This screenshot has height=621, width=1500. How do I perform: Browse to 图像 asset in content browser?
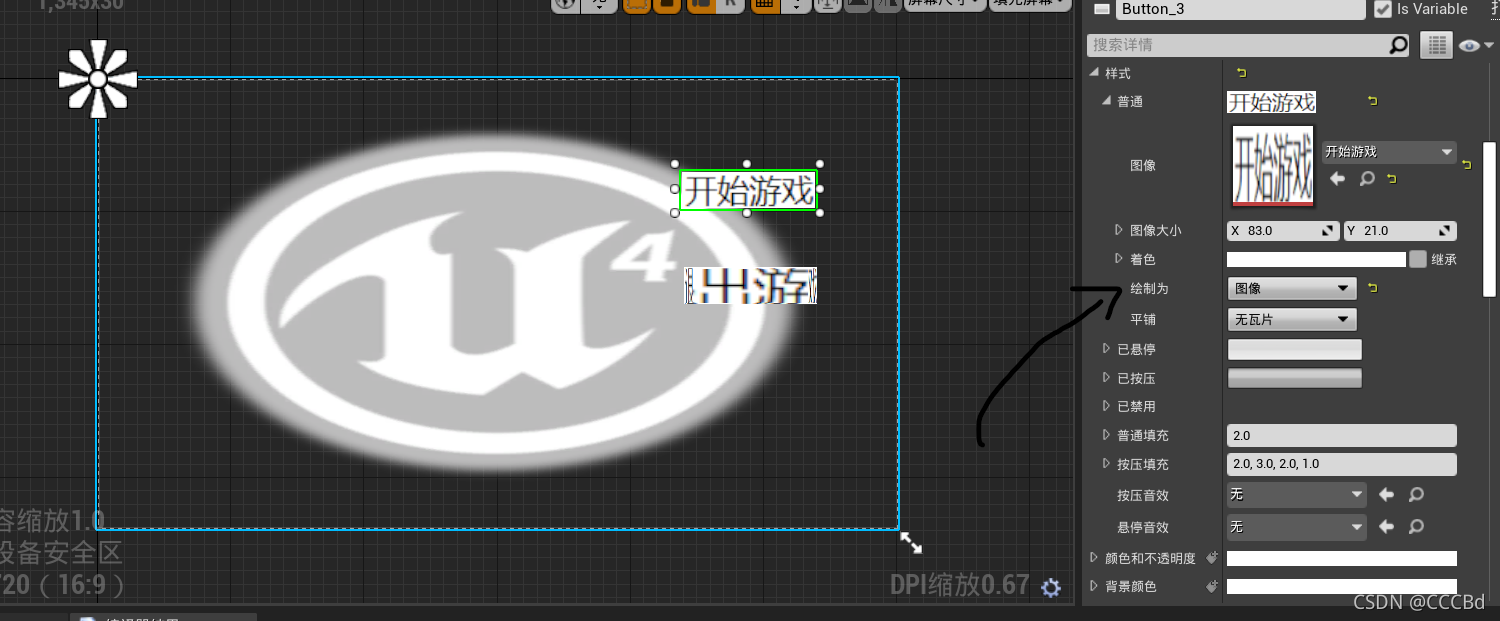[1367, 179]
